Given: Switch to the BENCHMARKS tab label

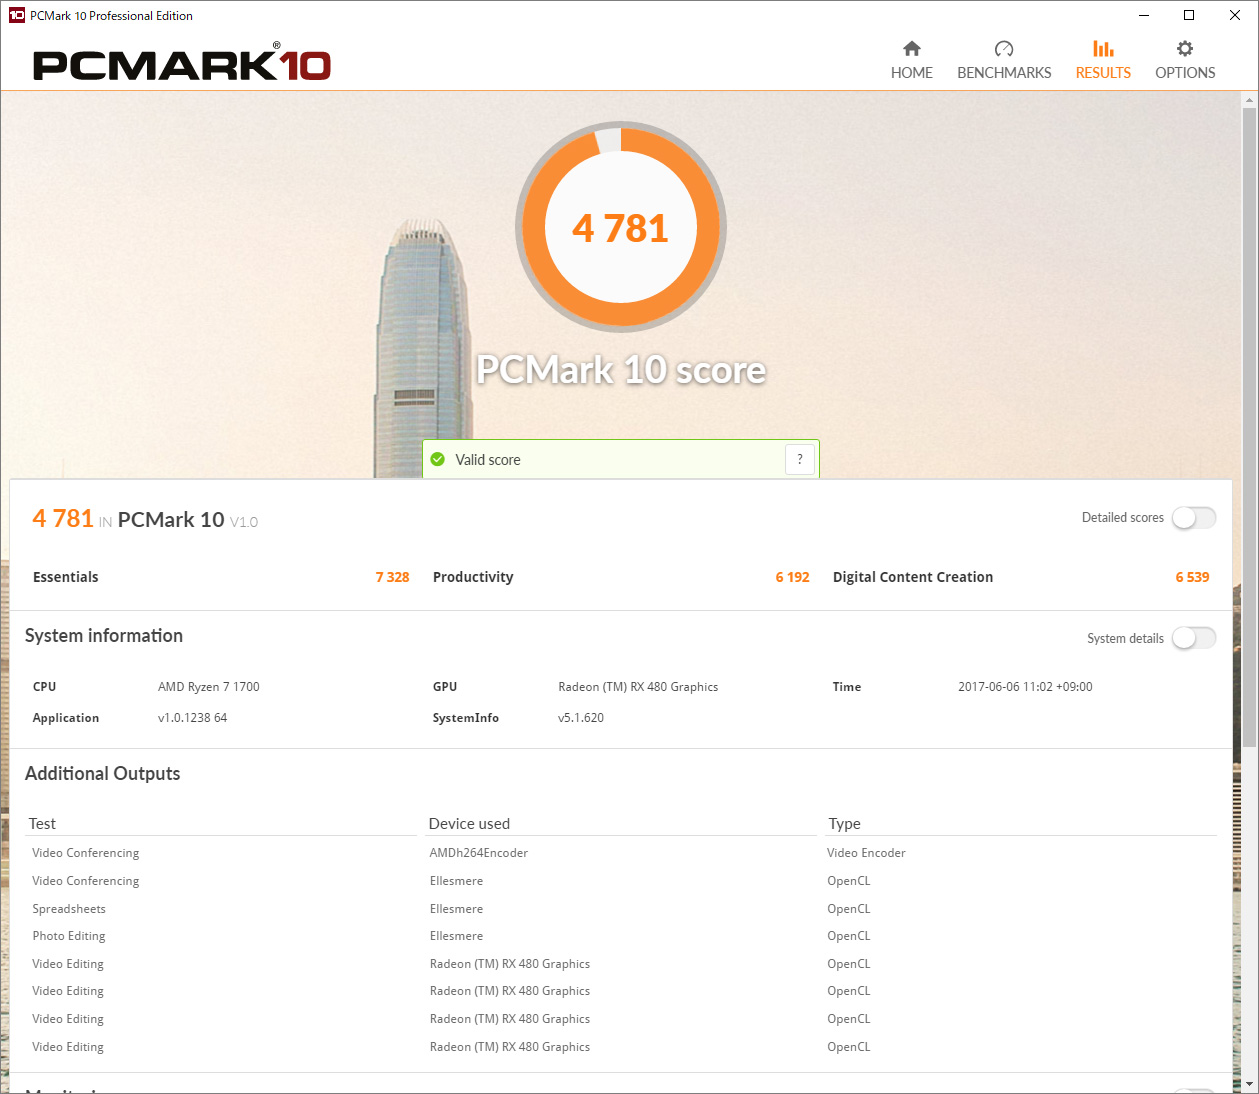Looking at the screenshot, I should (1004, 73).
